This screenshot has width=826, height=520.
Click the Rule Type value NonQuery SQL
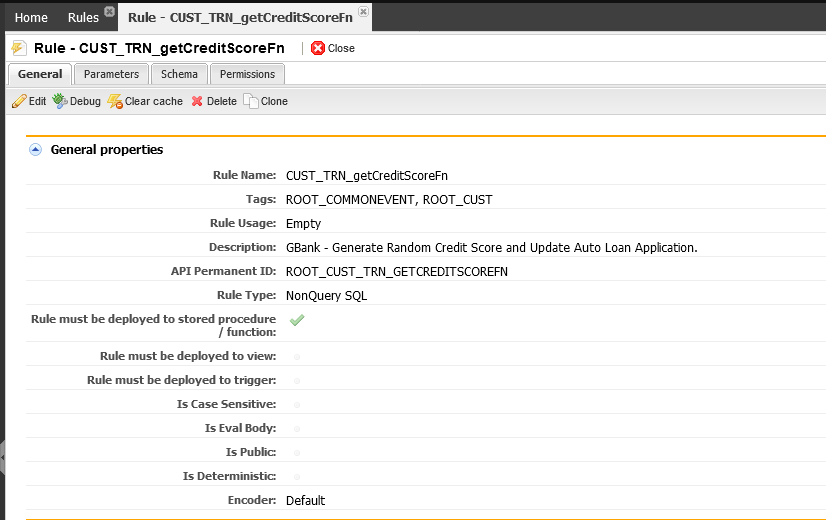point(326,296)
